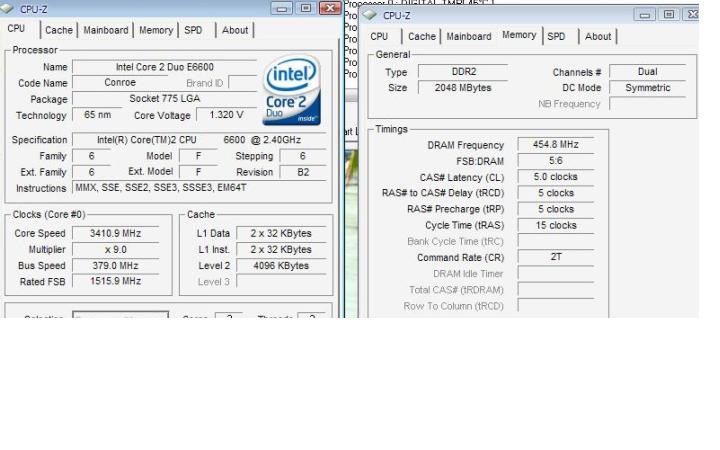Click the Cycle Time (tRAS) value '15 clocks'
This screenshot has height=450, width=720.
[x=556, y=225]
